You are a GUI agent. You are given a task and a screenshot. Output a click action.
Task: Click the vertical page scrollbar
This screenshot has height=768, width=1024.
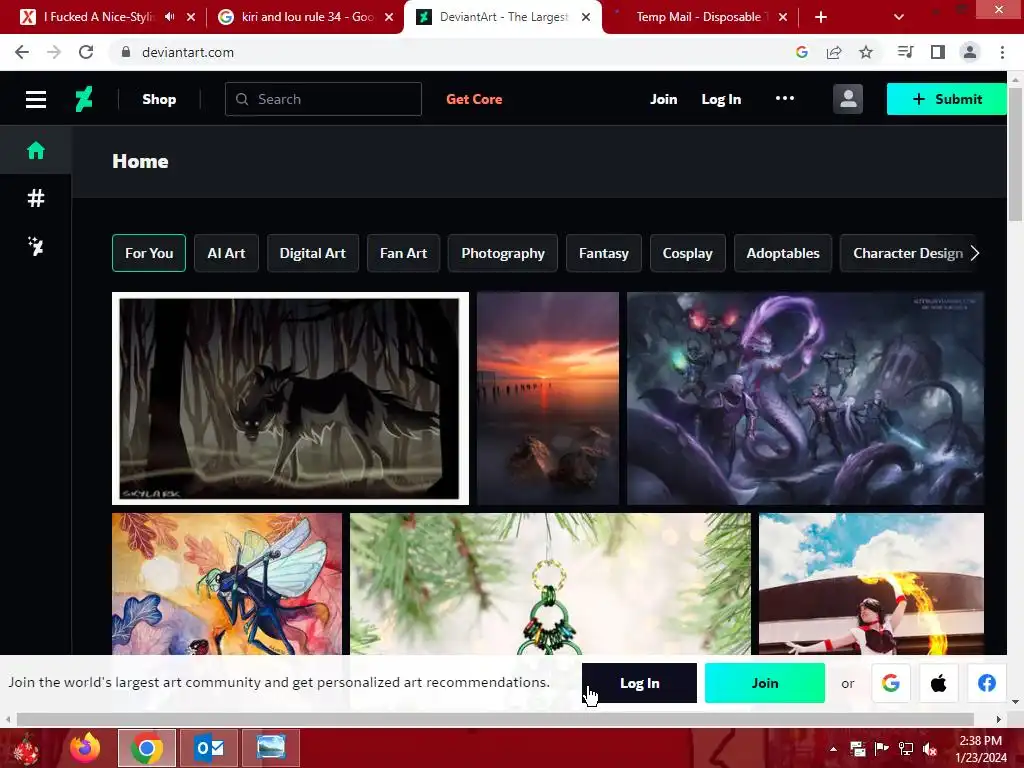point(1015,153)
